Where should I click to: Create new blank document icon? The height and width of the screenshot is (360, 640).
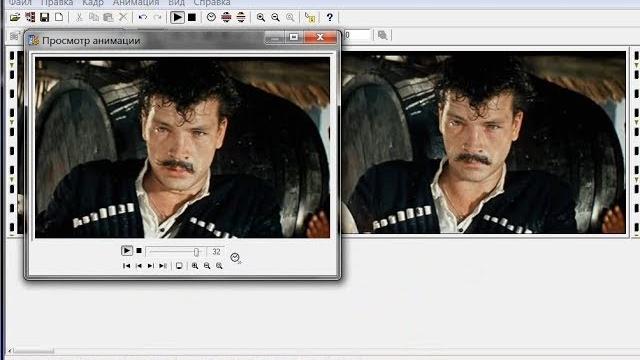(x=59, y=17)
